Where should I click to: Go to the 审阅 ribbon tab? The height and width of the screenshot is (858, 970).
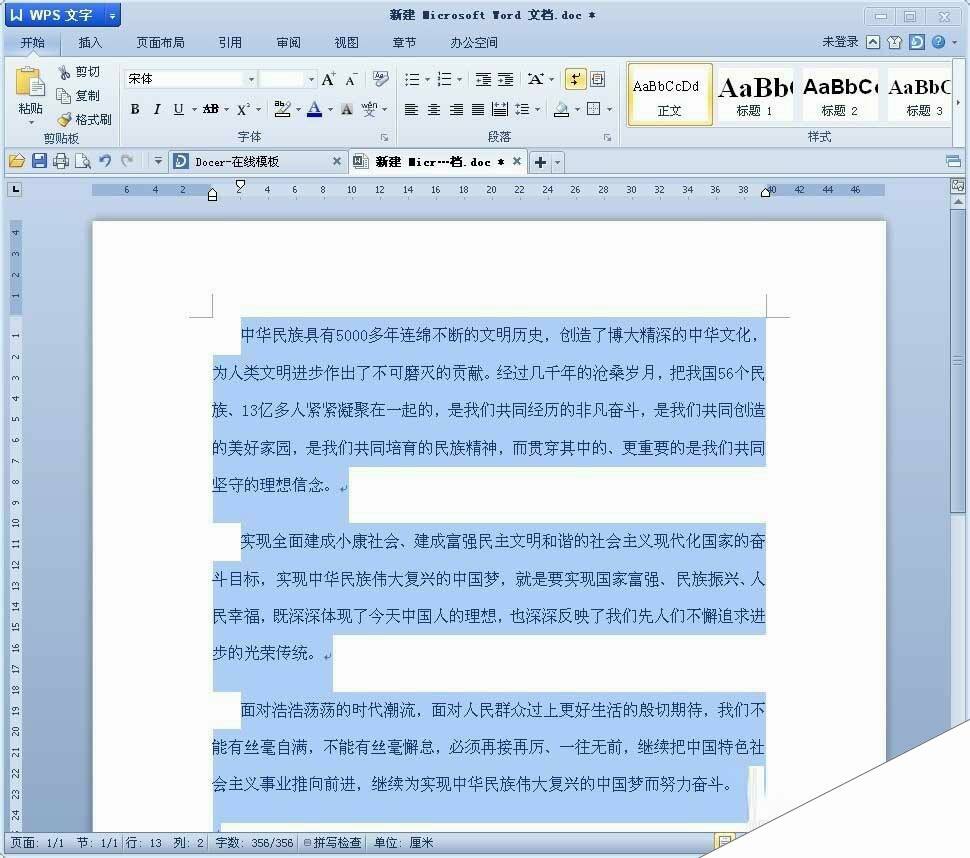pos(288,43)
